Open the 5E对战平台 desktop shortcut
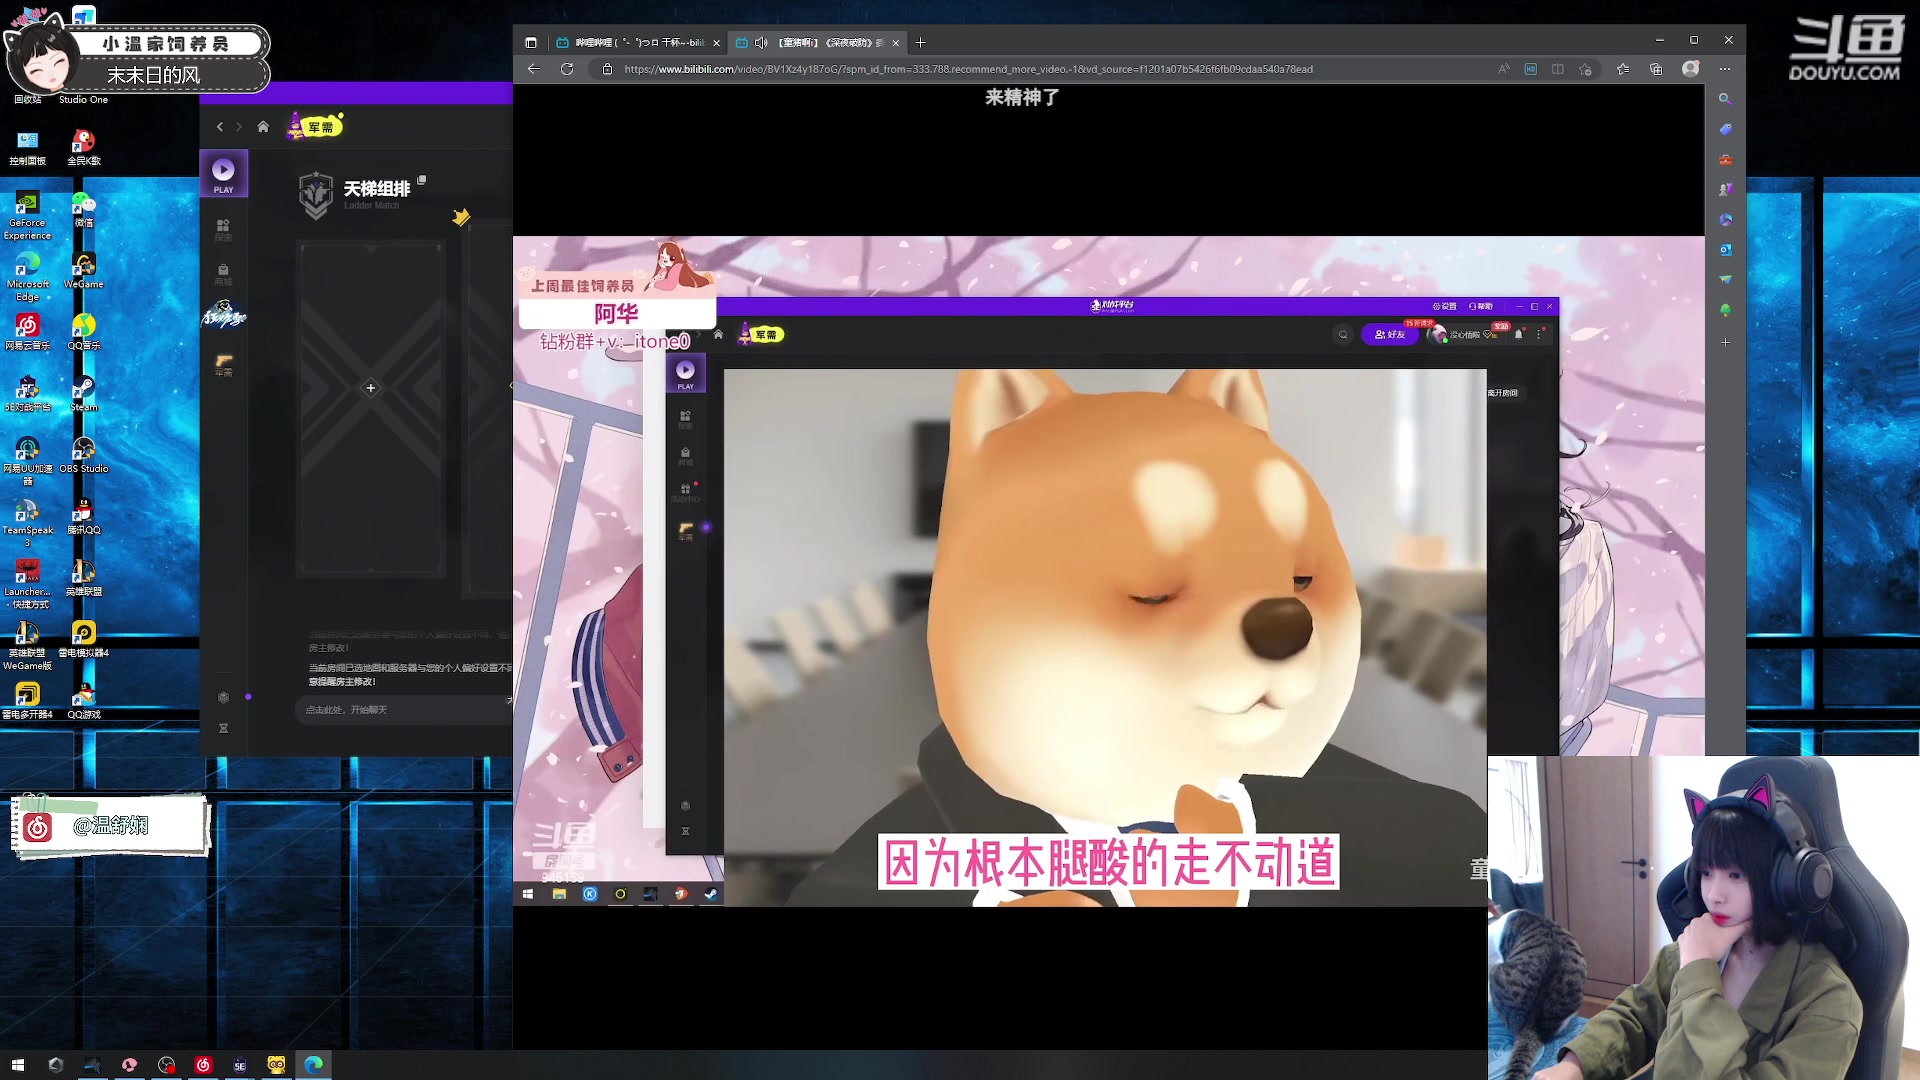1920x1080 pixels. [x=27, y=394]
